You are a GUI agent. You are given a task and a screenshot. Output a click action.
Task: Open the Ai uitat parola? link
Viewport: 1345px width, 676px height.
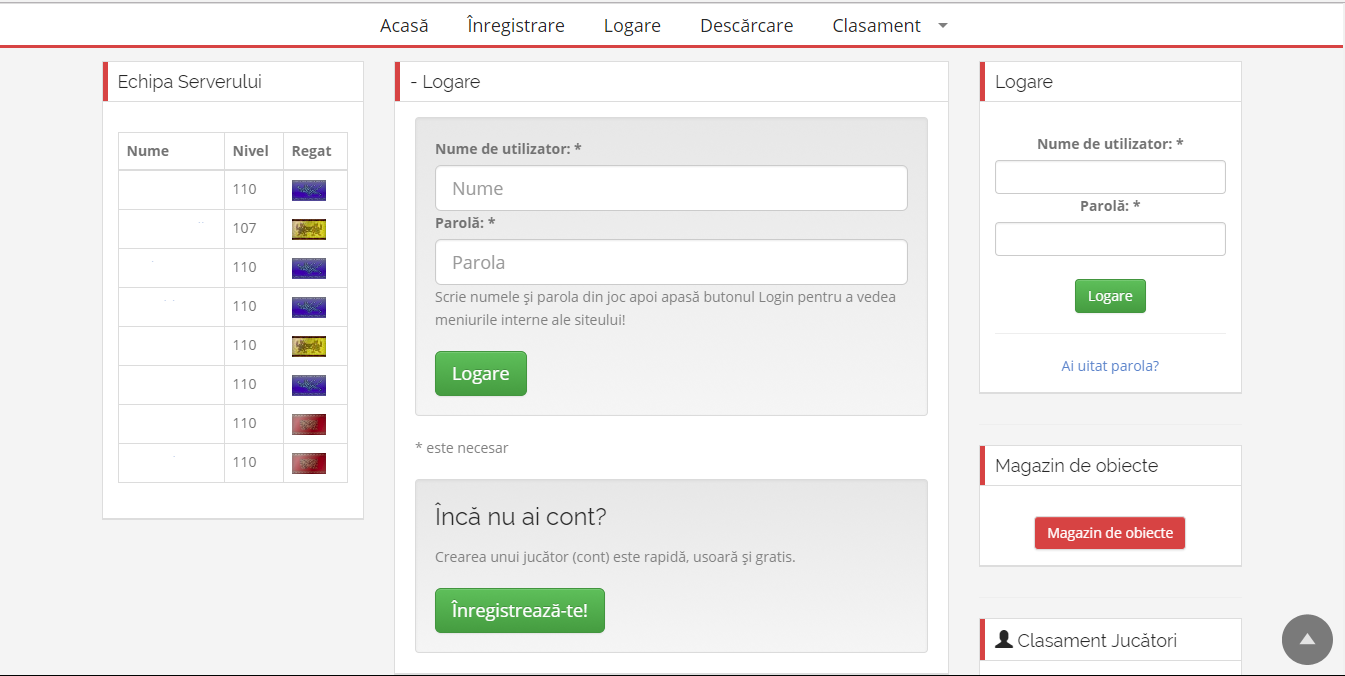(x=1110, y=366)
